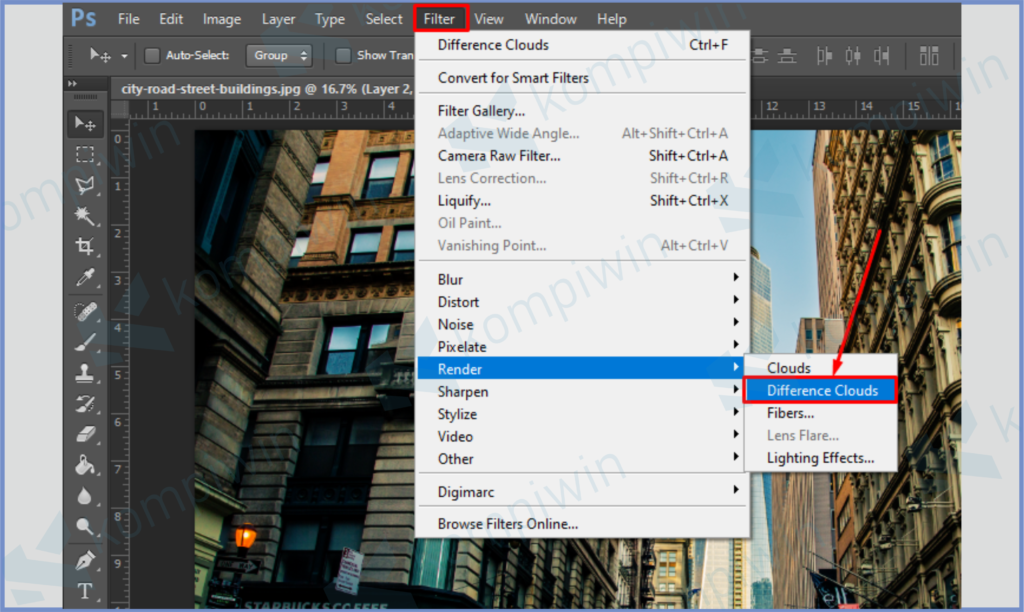The height and width of the screenshot is (612, 1024).
Task: Activate the Magic Wand tool
Action: (x=85, y=216)
